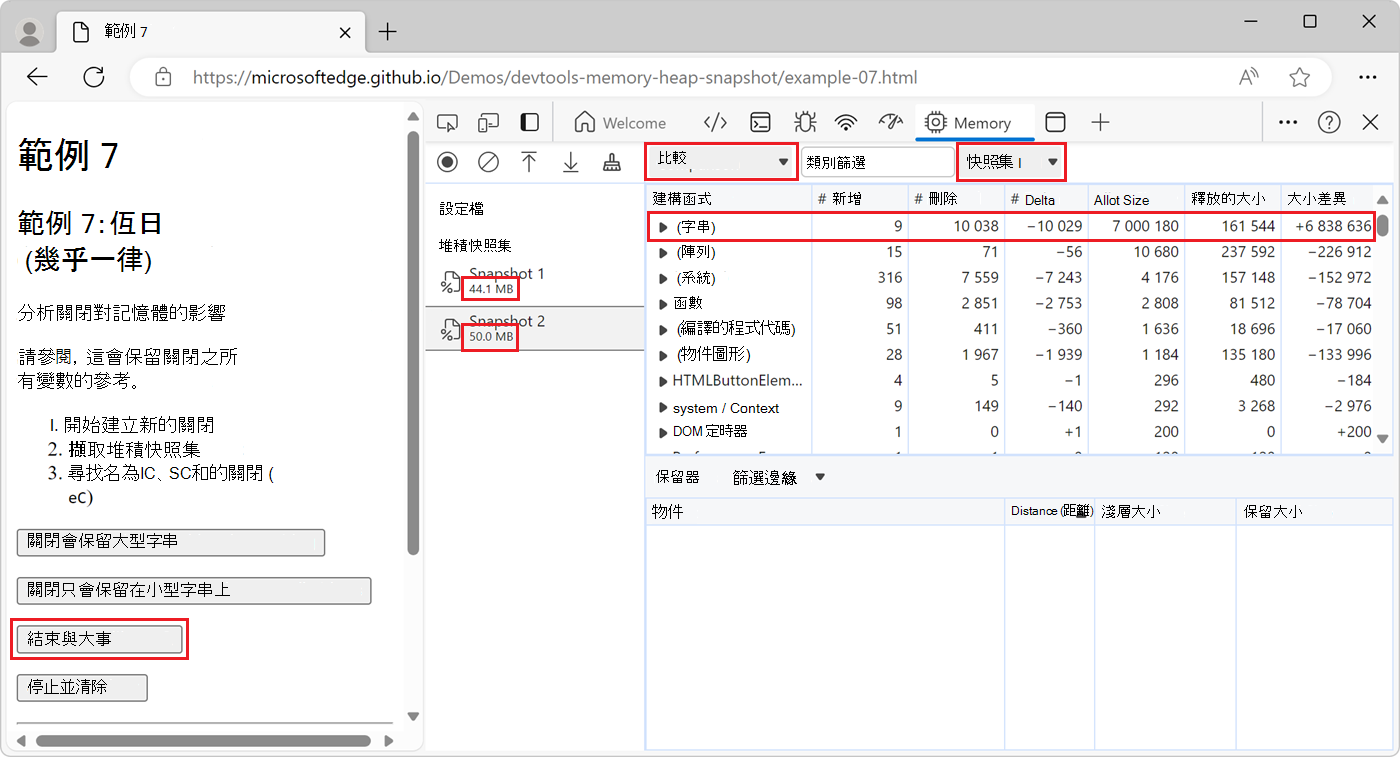Load a saved profile file
The height and width of the screenshot is (757, 1400).
point(529,162)
